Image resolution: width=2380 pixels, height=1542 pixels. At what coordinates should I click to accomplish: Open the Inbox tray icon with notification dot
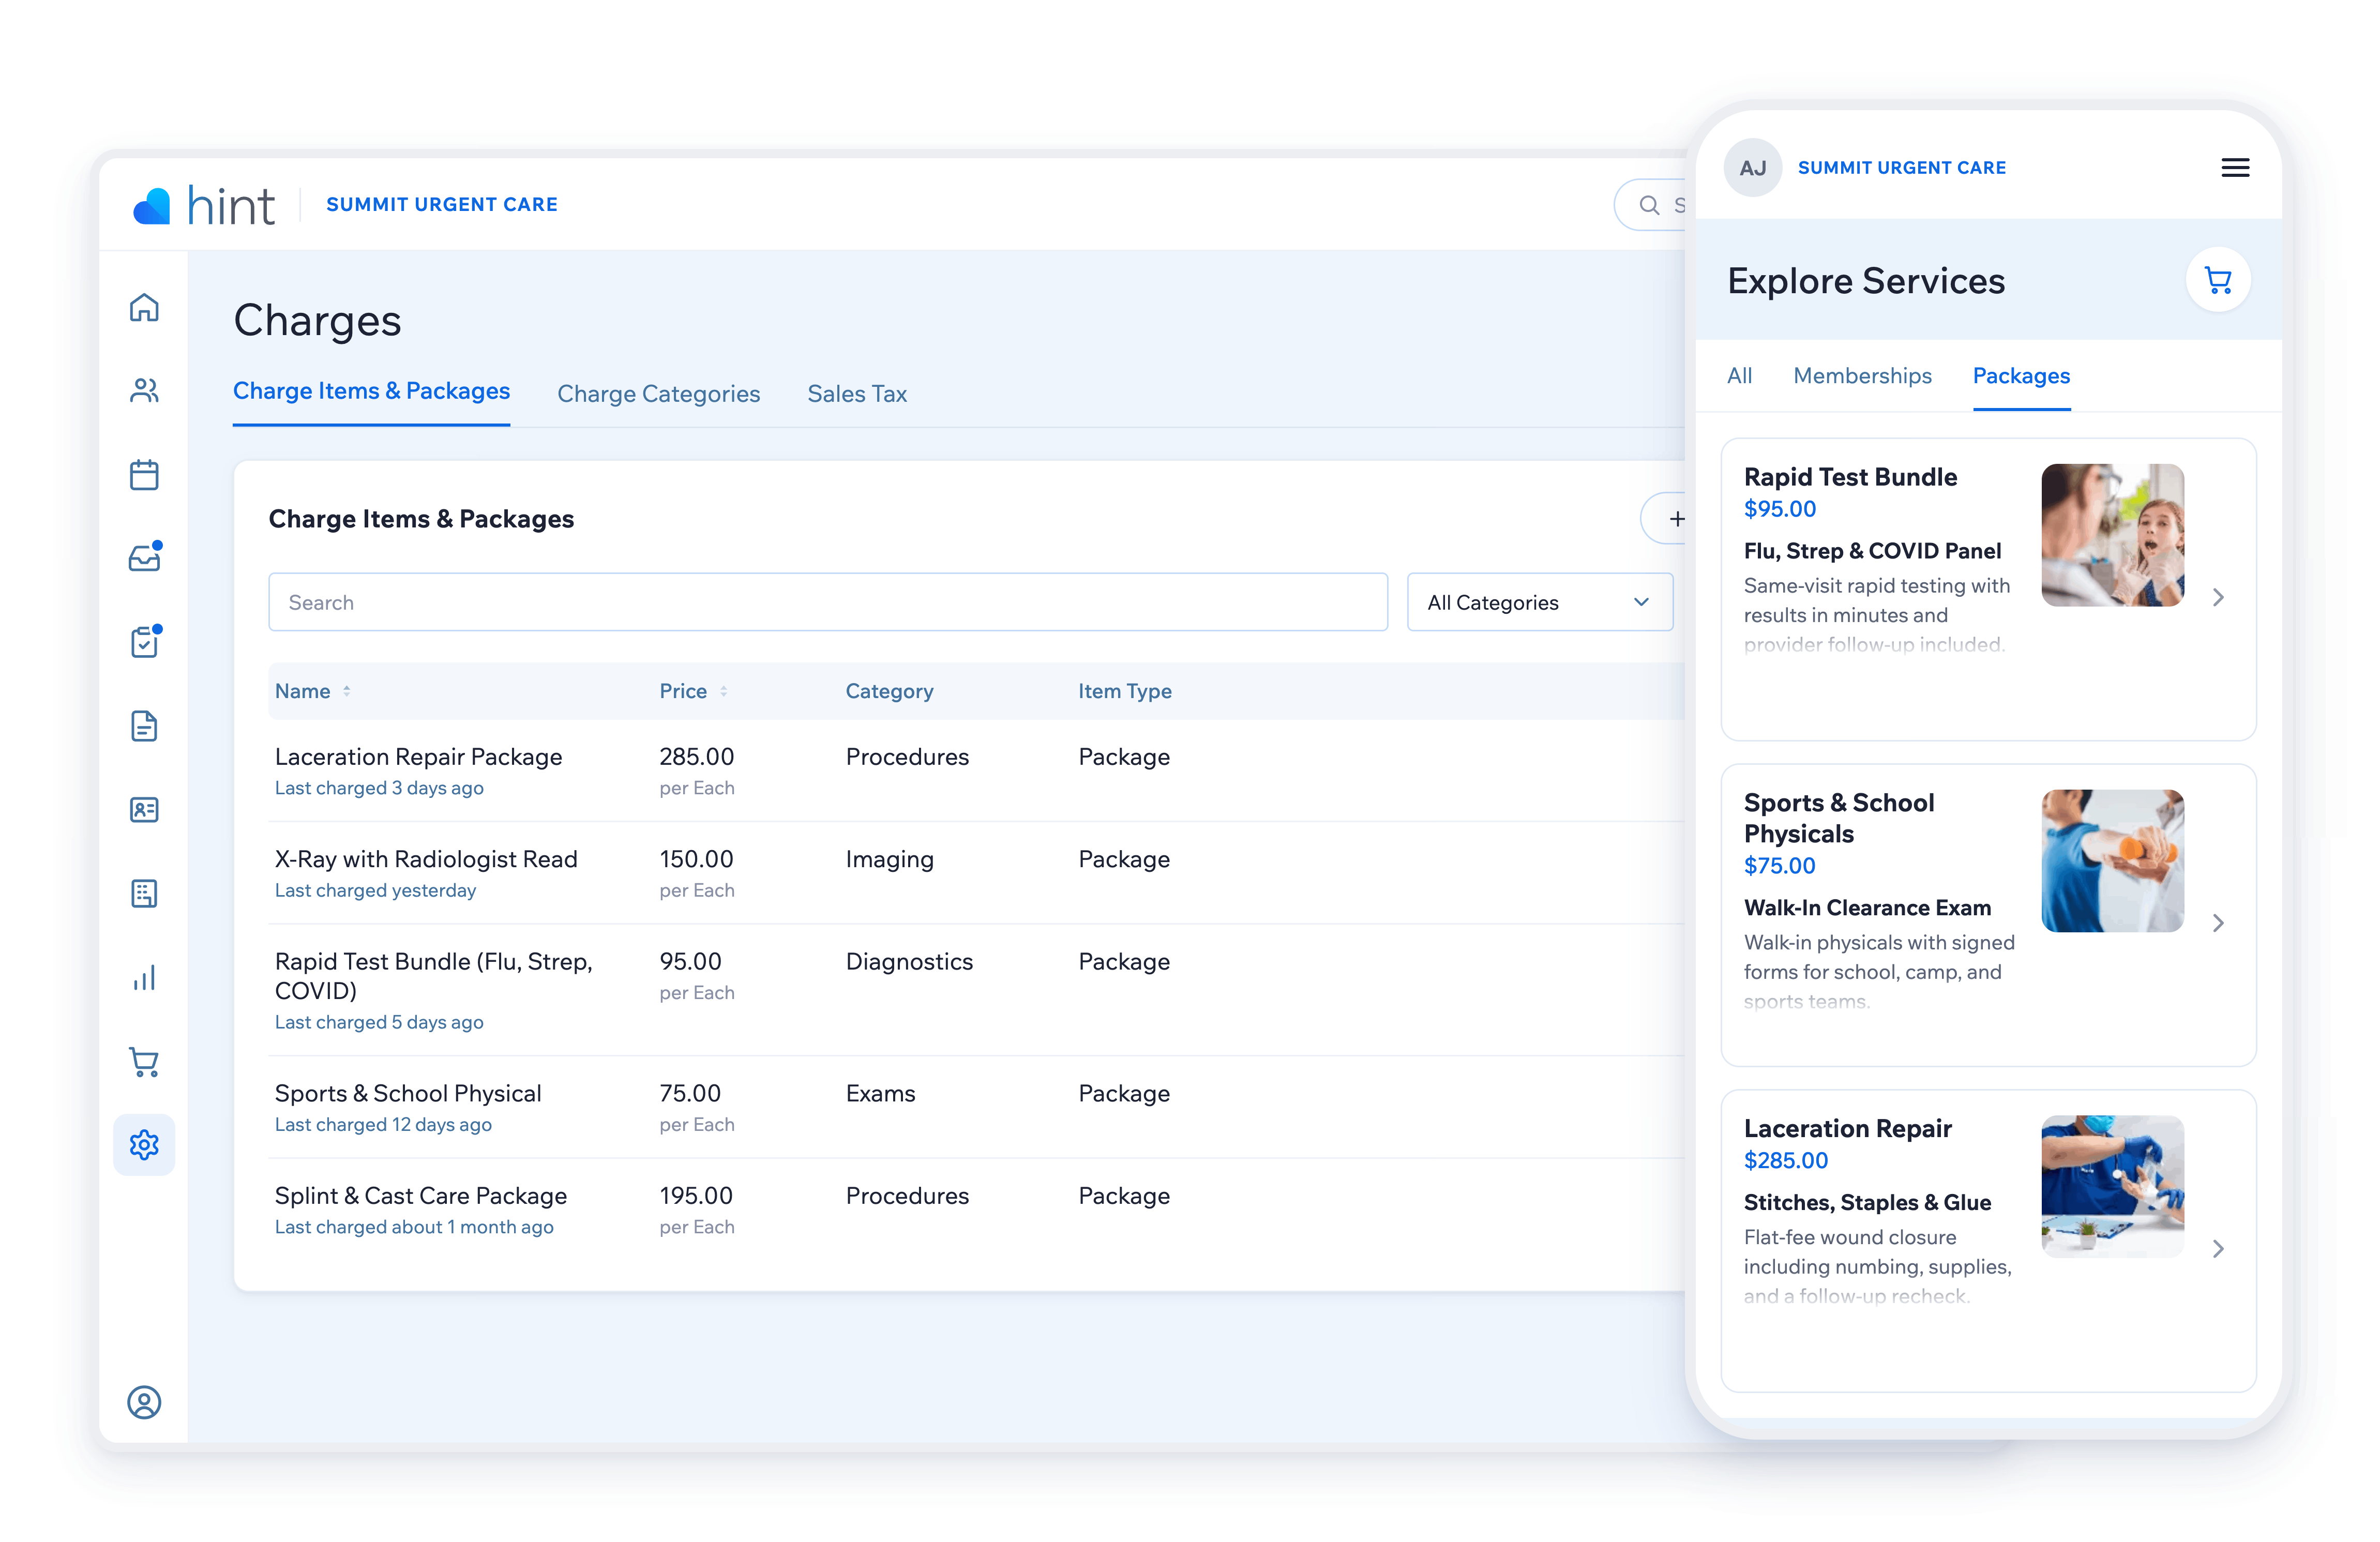[145, 557]
